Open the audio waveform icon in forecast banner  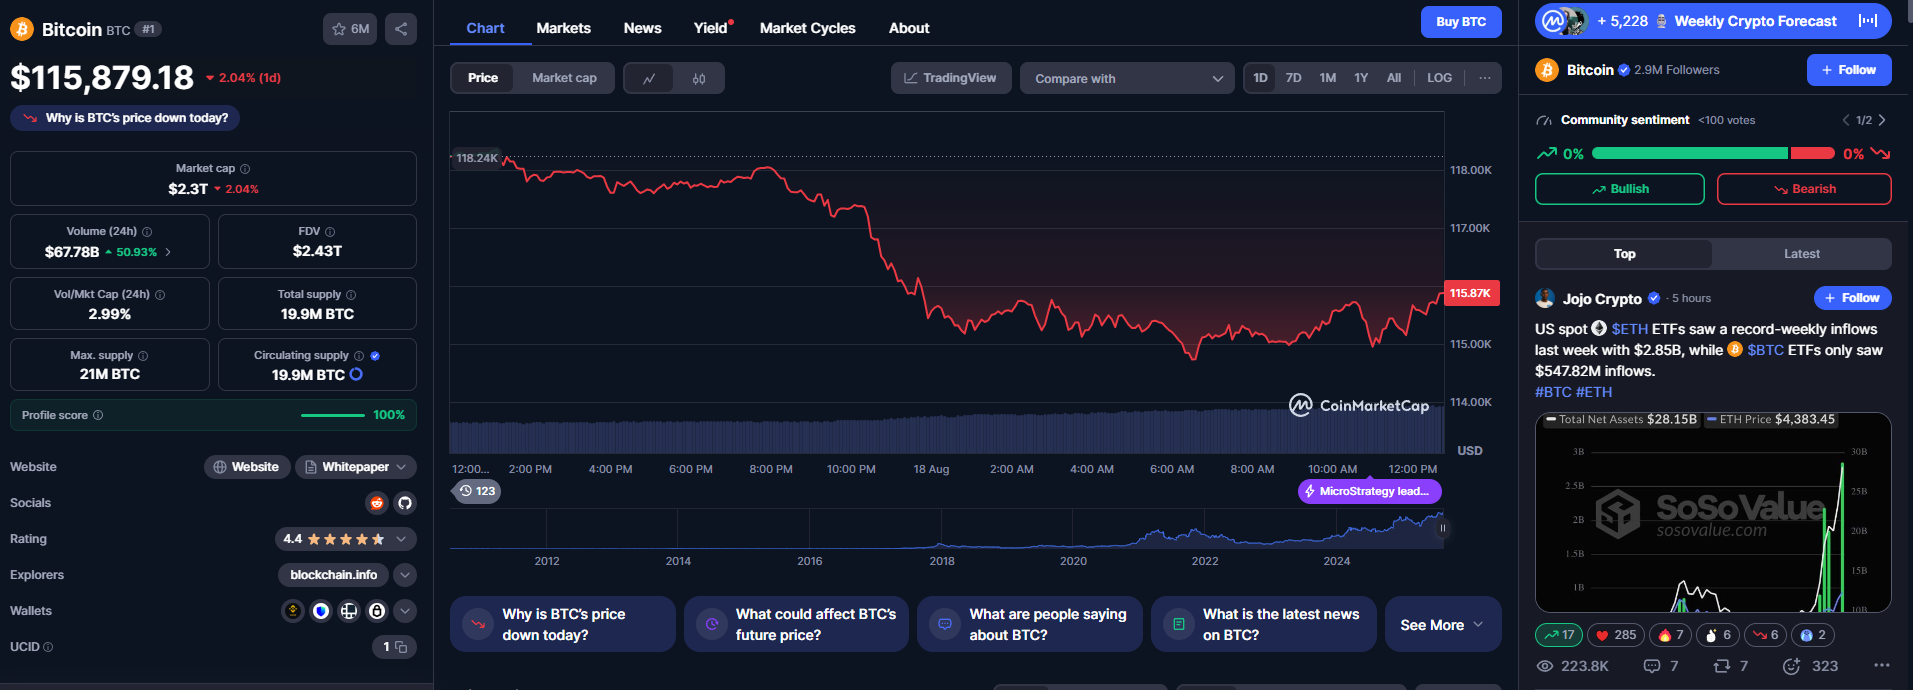pyautogui.click(x=1868, y=21)
